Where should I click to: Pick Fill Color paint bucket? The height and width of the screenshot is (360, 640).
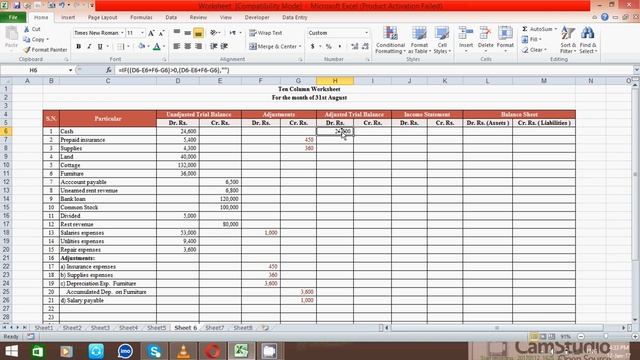coord(141,47)
